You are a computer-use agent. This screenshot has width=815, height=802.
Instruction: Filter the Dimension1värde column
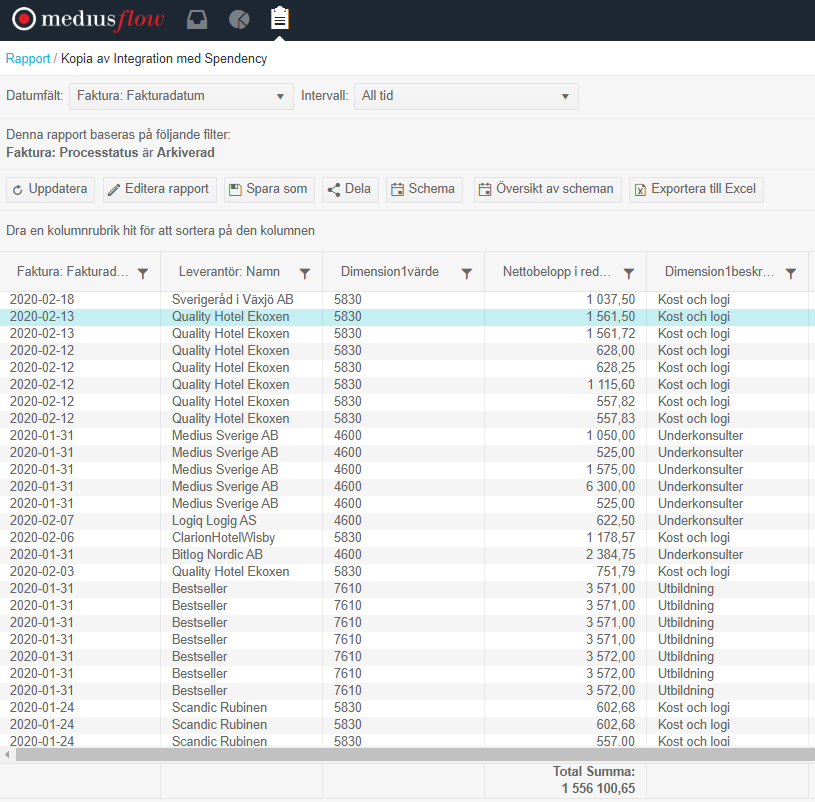tap(467, 273)
